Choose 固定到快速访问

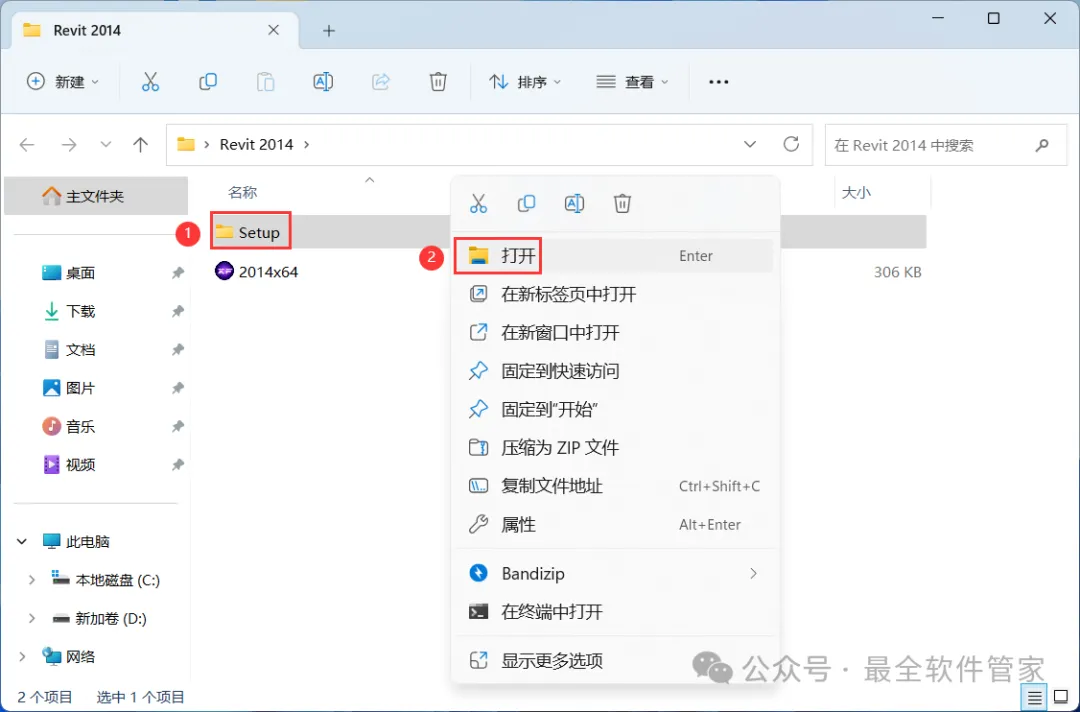[x=614, y=371]
